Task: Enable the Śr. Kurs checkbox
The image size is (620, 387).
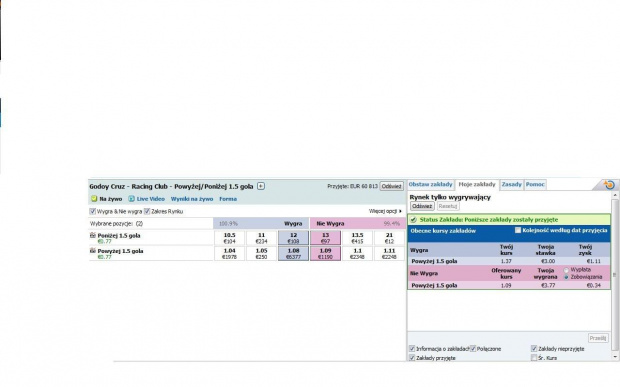Action: pyautogui.click(x=534, y=358)
